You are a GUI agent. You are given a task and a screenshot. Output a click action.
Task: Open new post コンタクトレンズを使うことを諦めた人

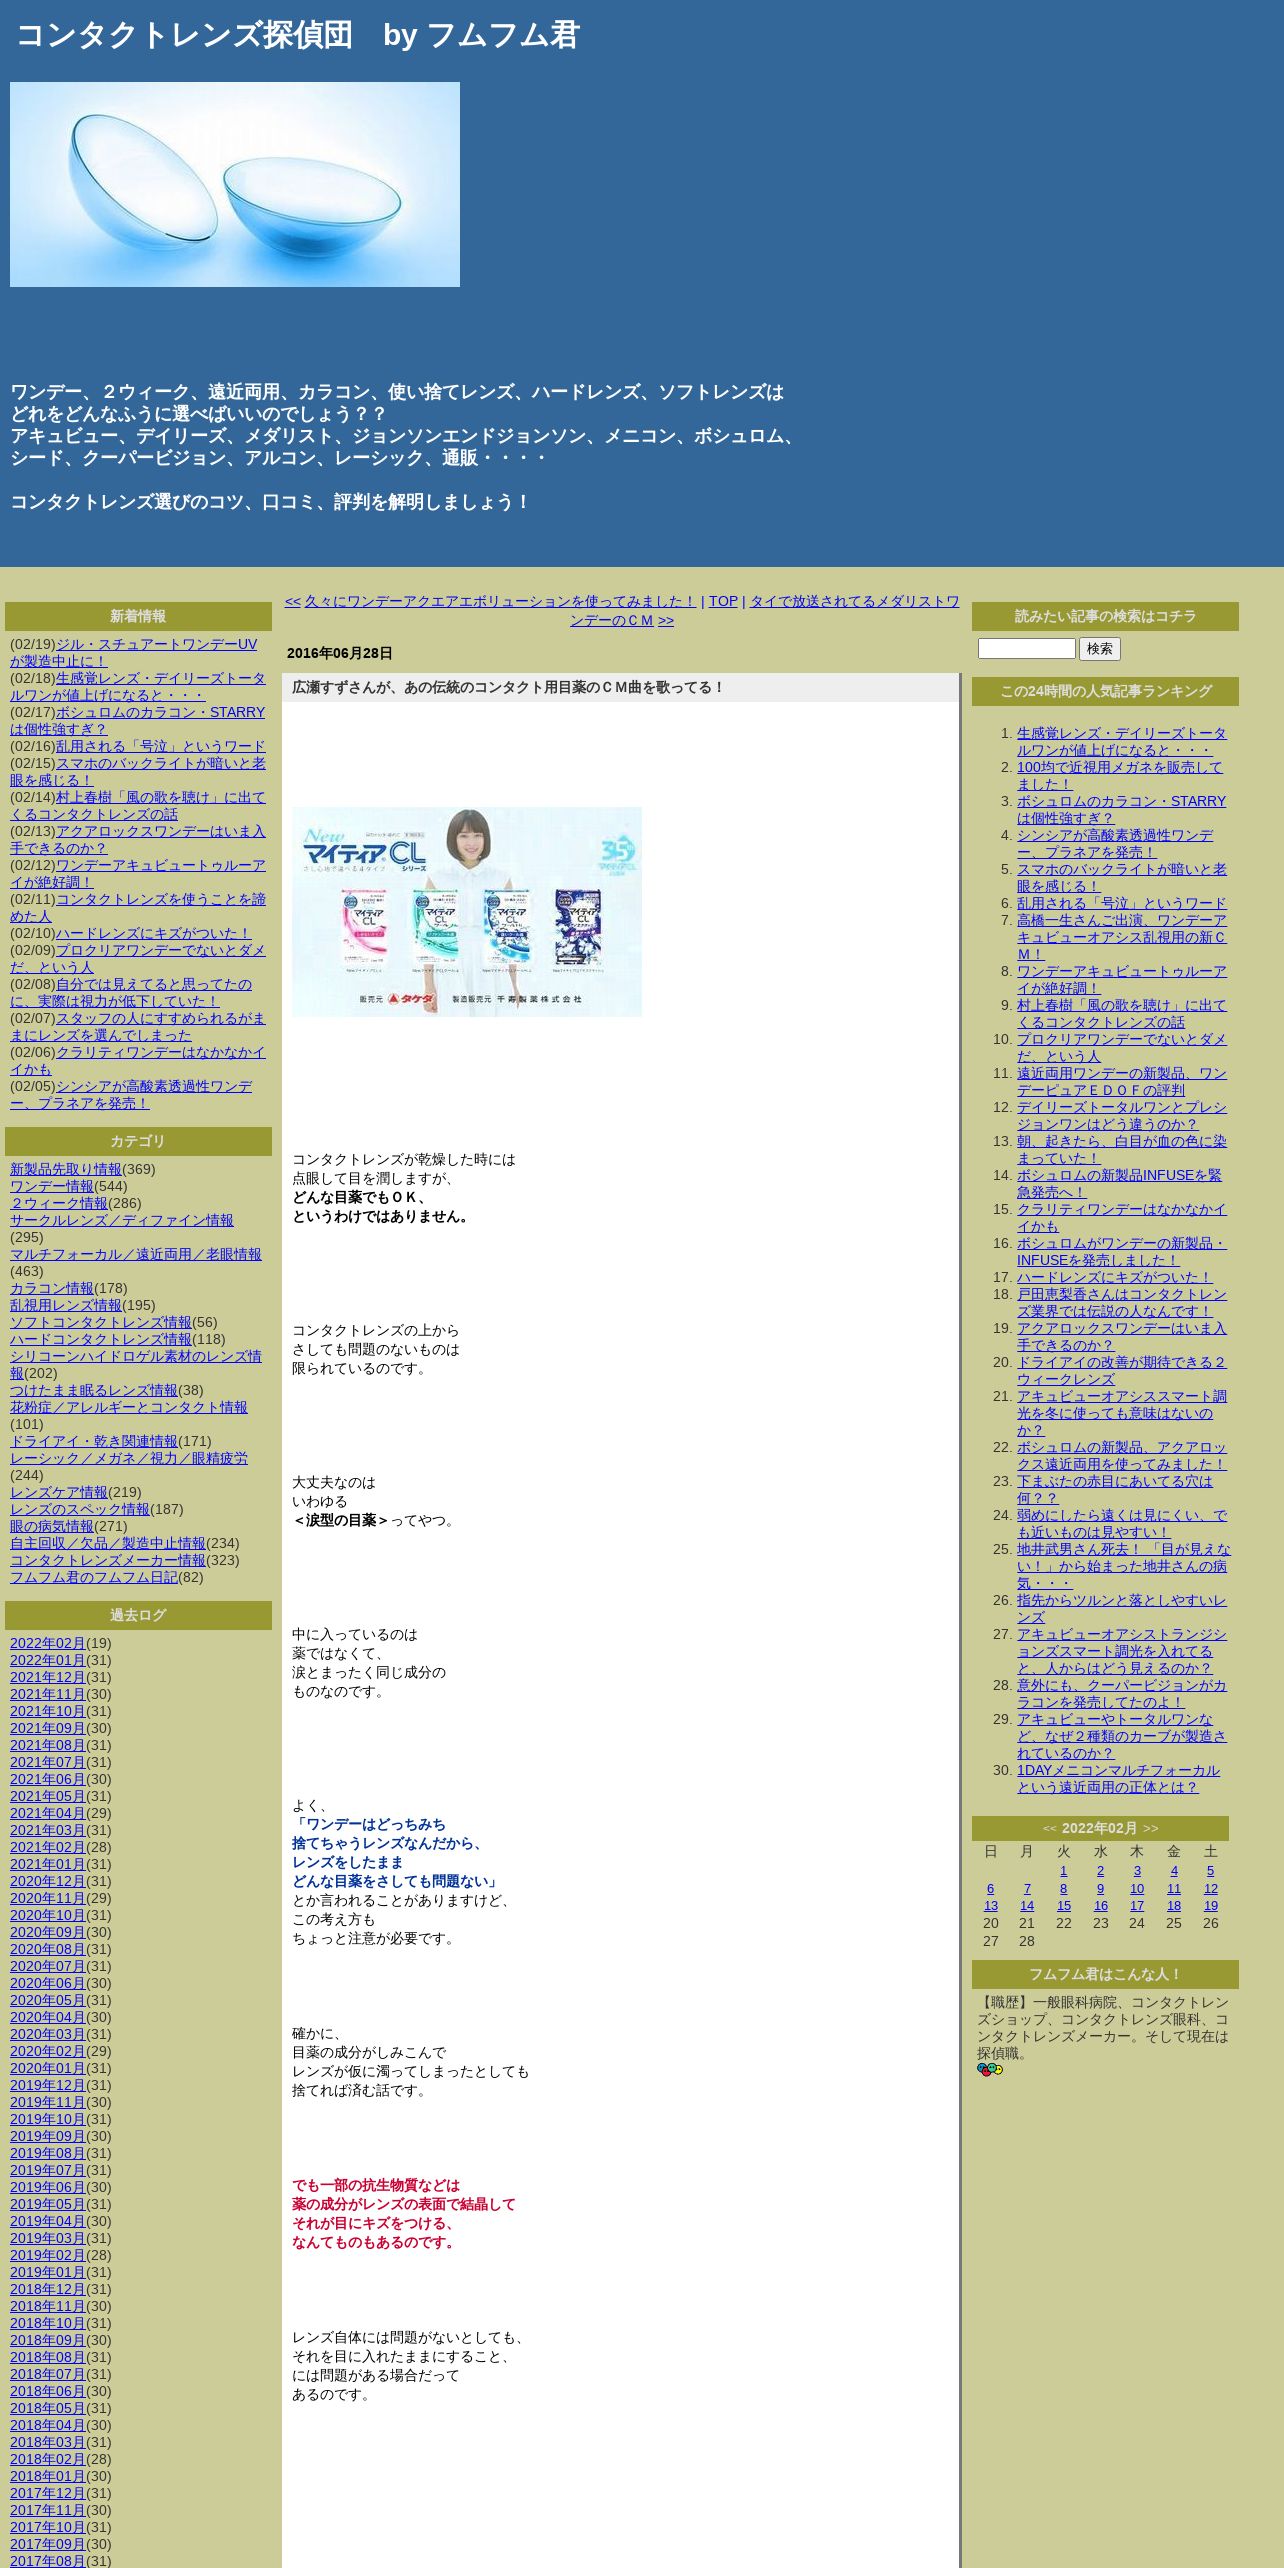pos(138,907)
